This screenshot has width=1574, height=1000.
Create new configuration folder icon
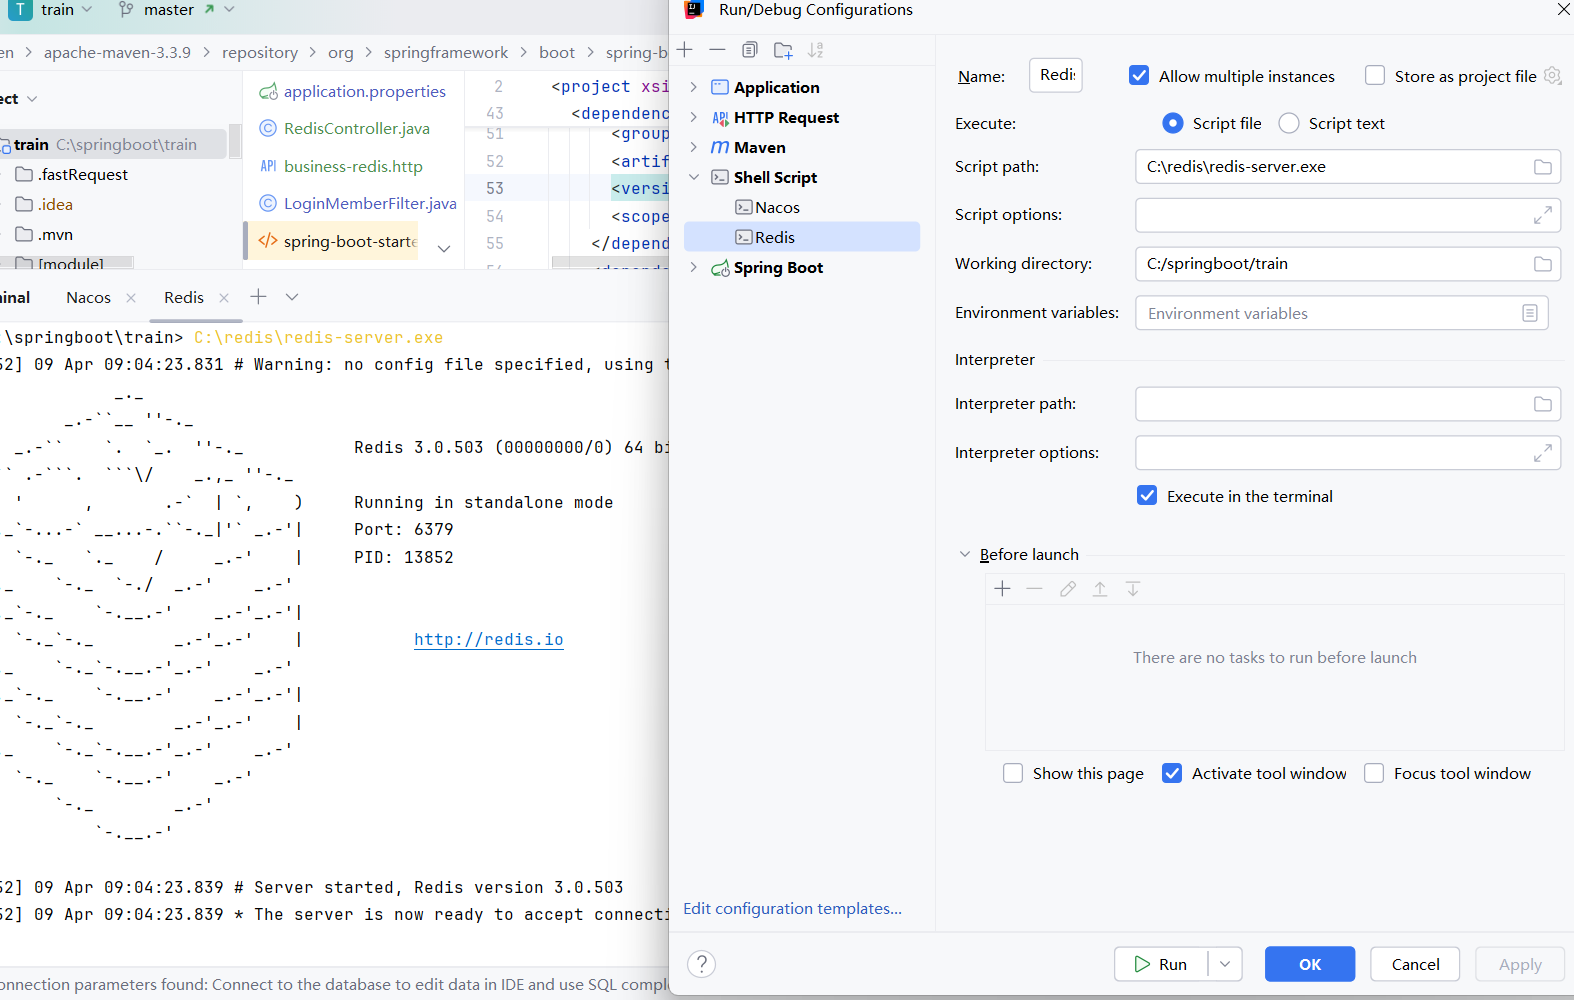click(x=783, y=50)
